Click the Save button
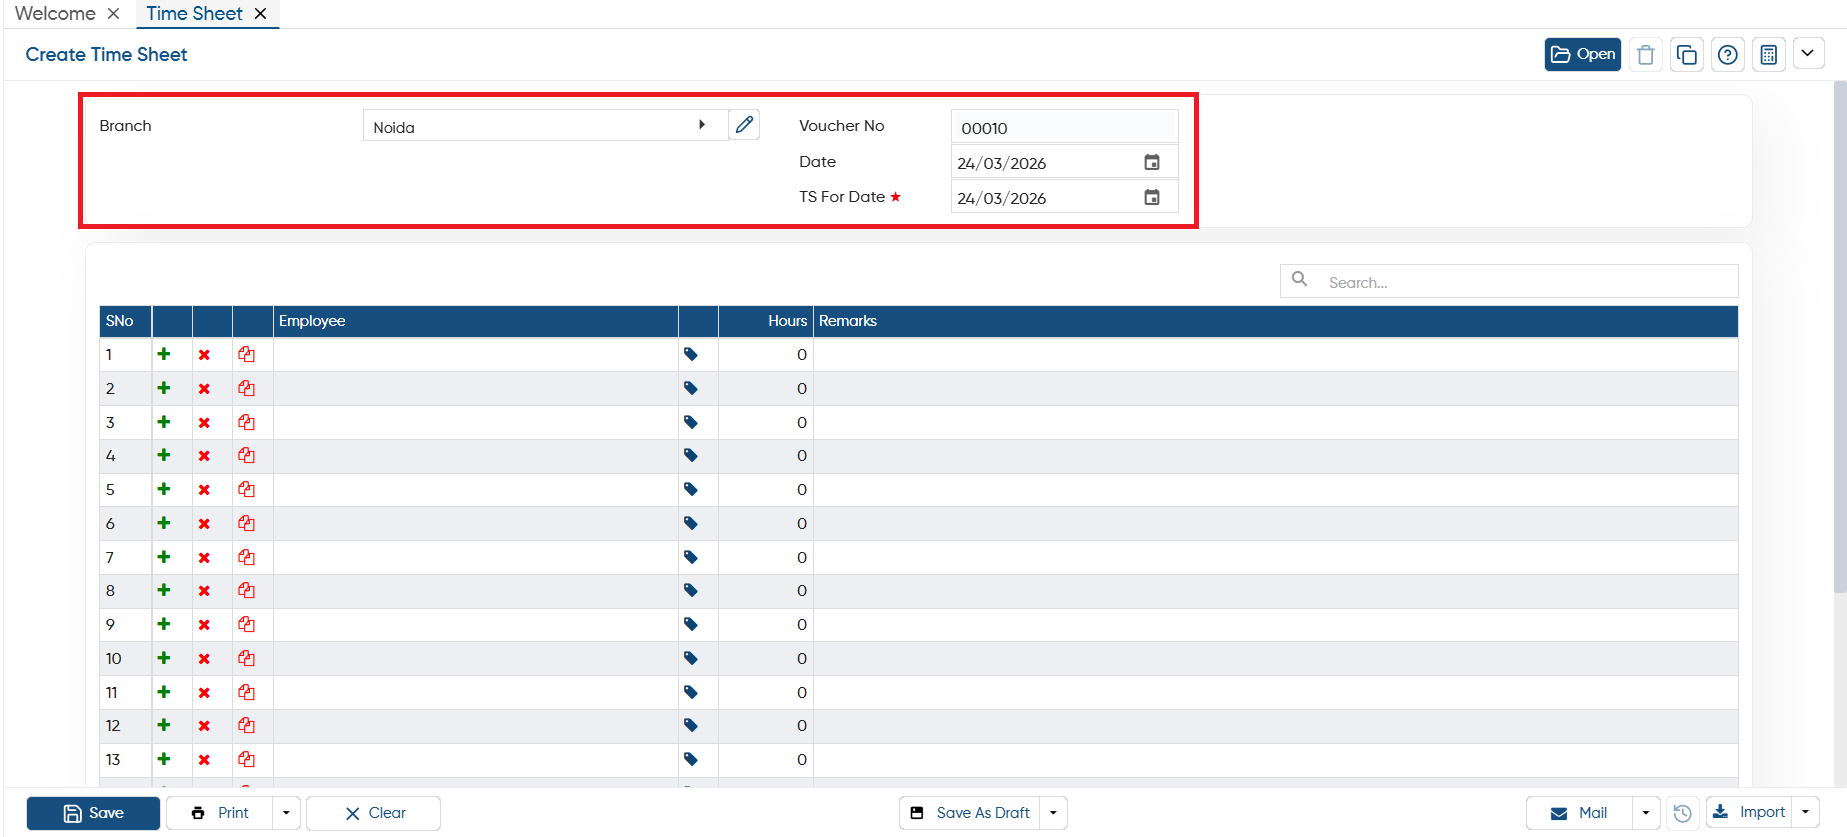 pyautogui.click(x=93, y=813)
